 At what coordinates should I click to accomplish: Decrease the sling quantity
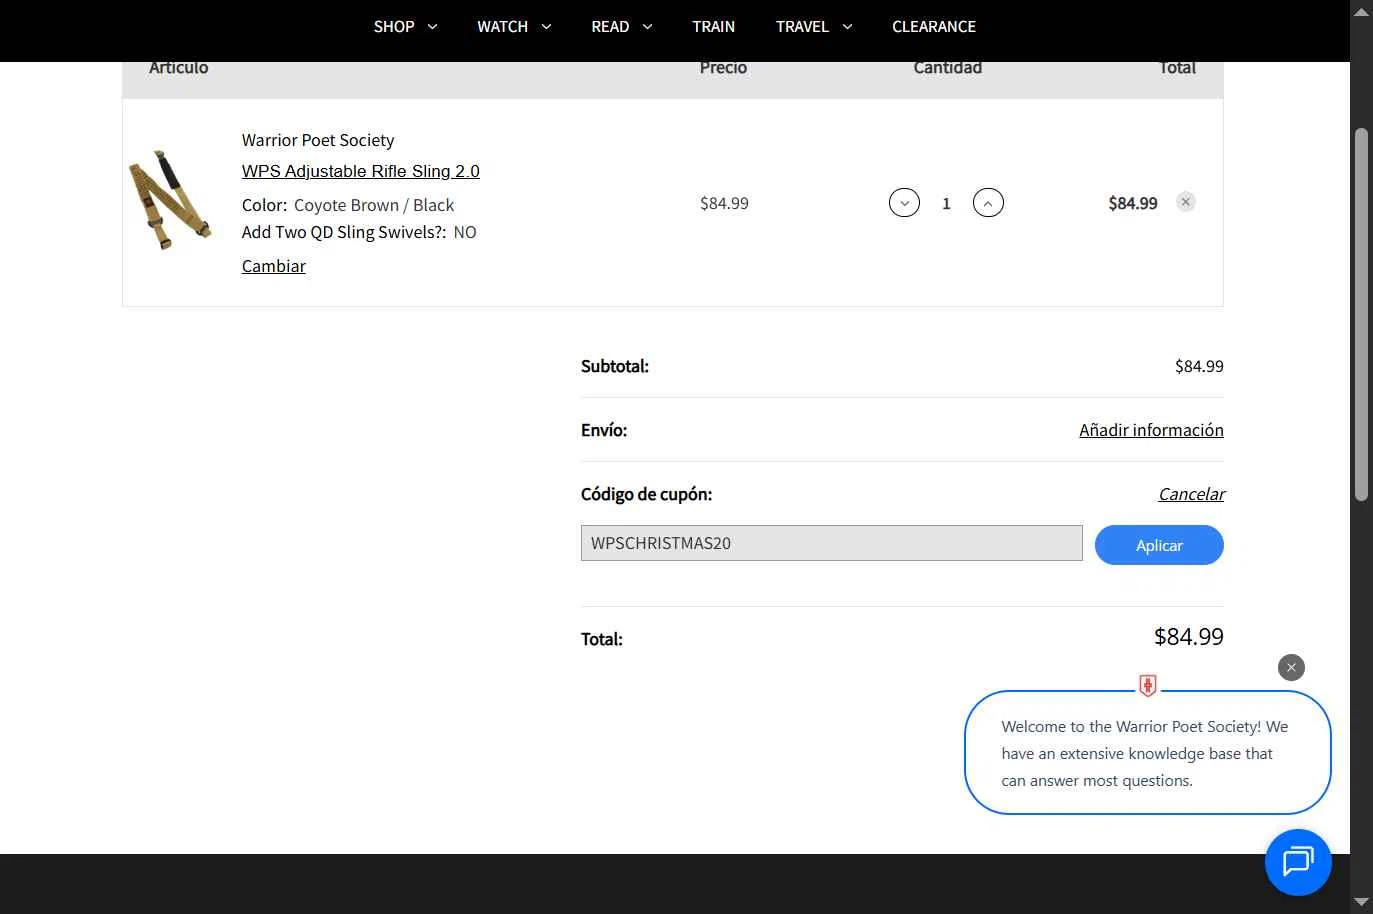pos(904,203)
